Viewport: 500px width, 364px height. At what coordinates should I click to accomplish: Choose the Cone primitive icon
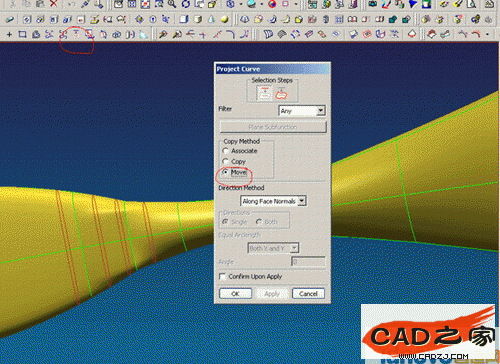coord(211,19)
